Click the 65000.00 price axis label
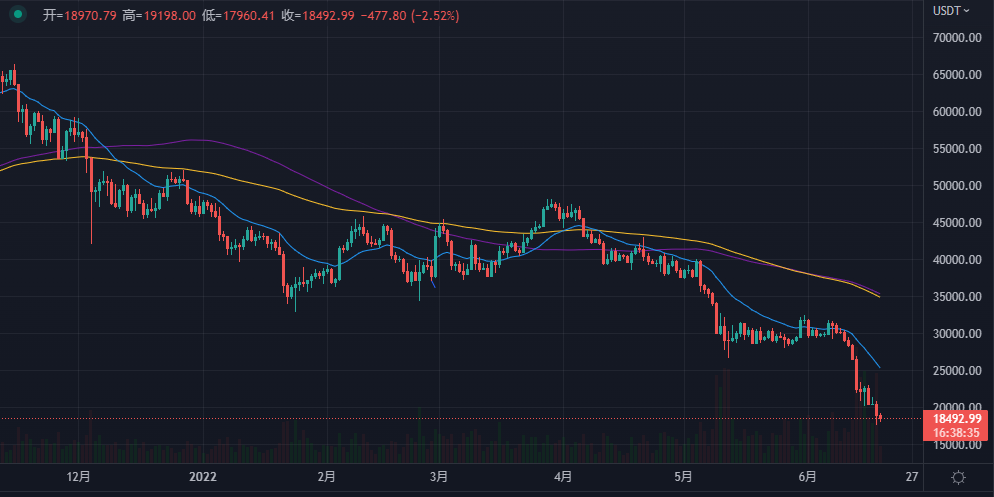Viewport: 994px width, 497px height. coord(957,75)
